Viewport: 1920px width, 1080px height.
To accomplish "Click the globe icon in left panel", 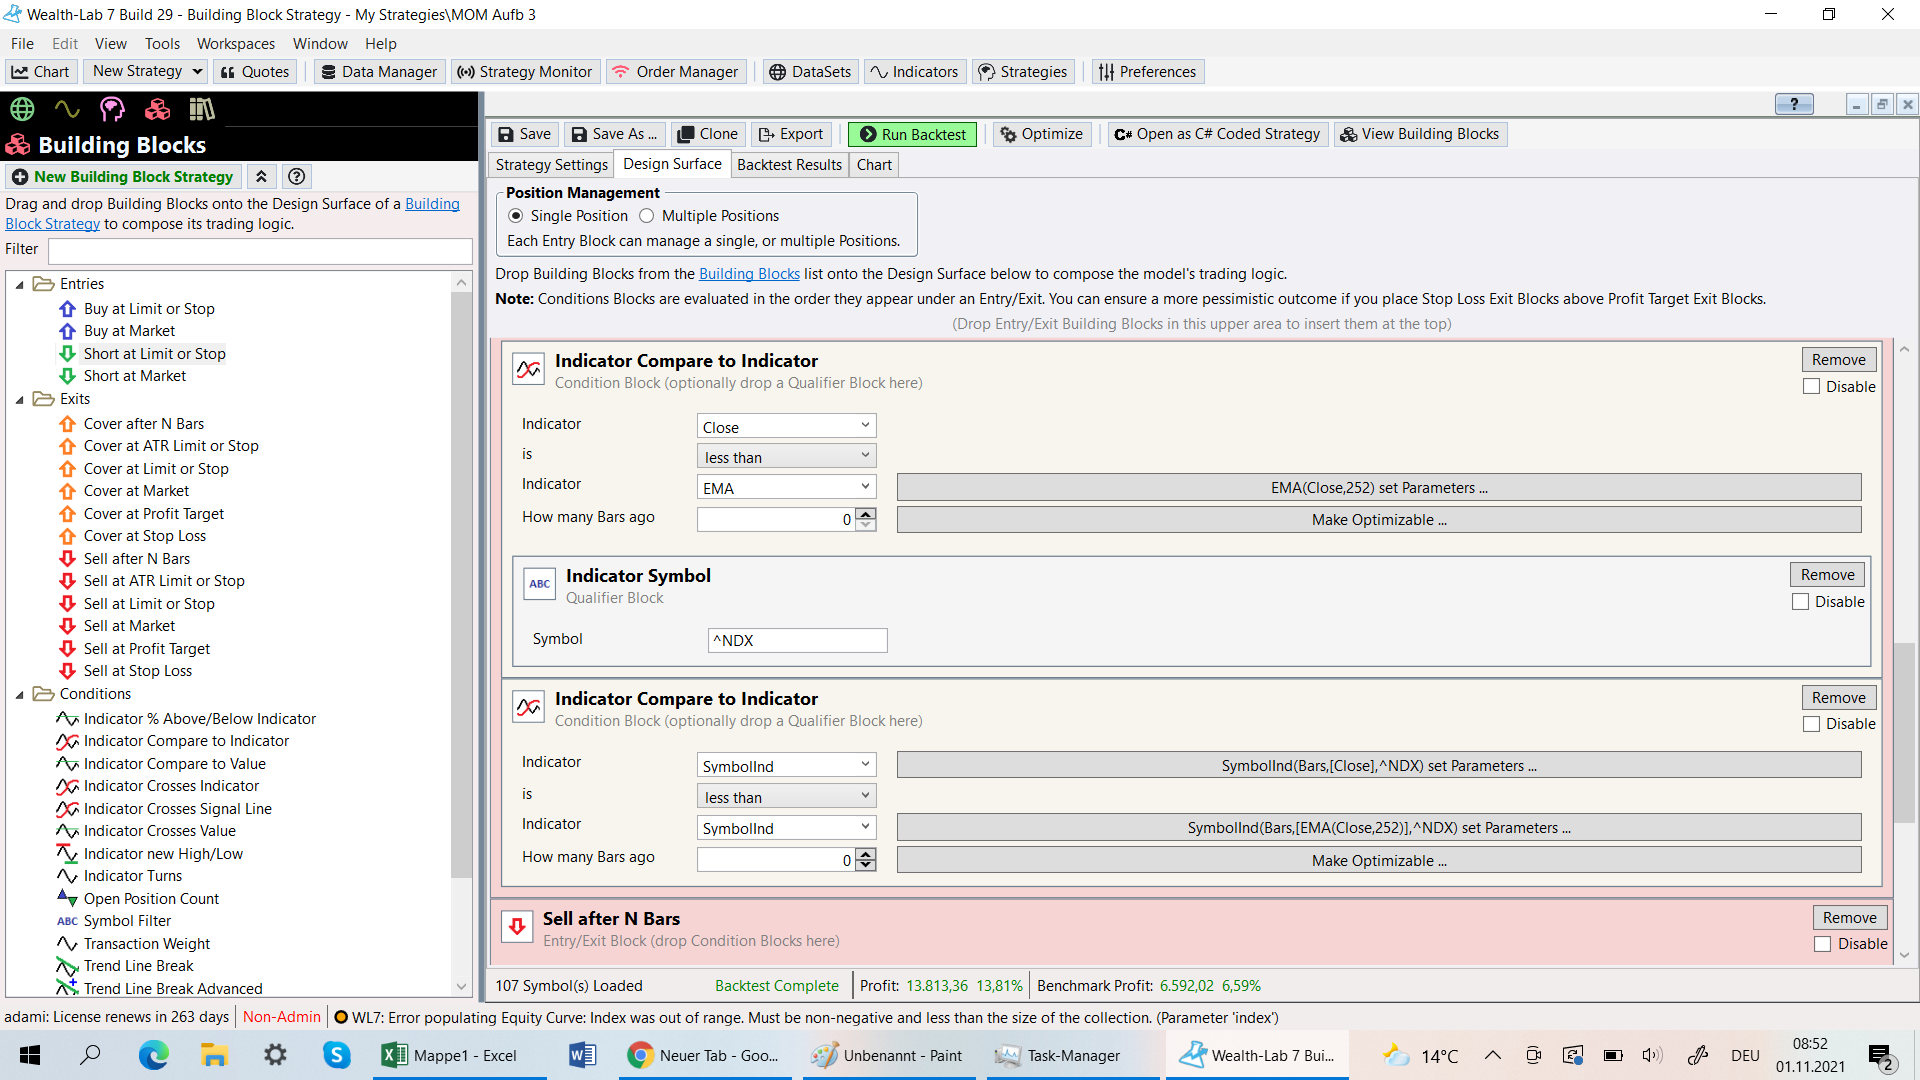I will click(22, 109).
